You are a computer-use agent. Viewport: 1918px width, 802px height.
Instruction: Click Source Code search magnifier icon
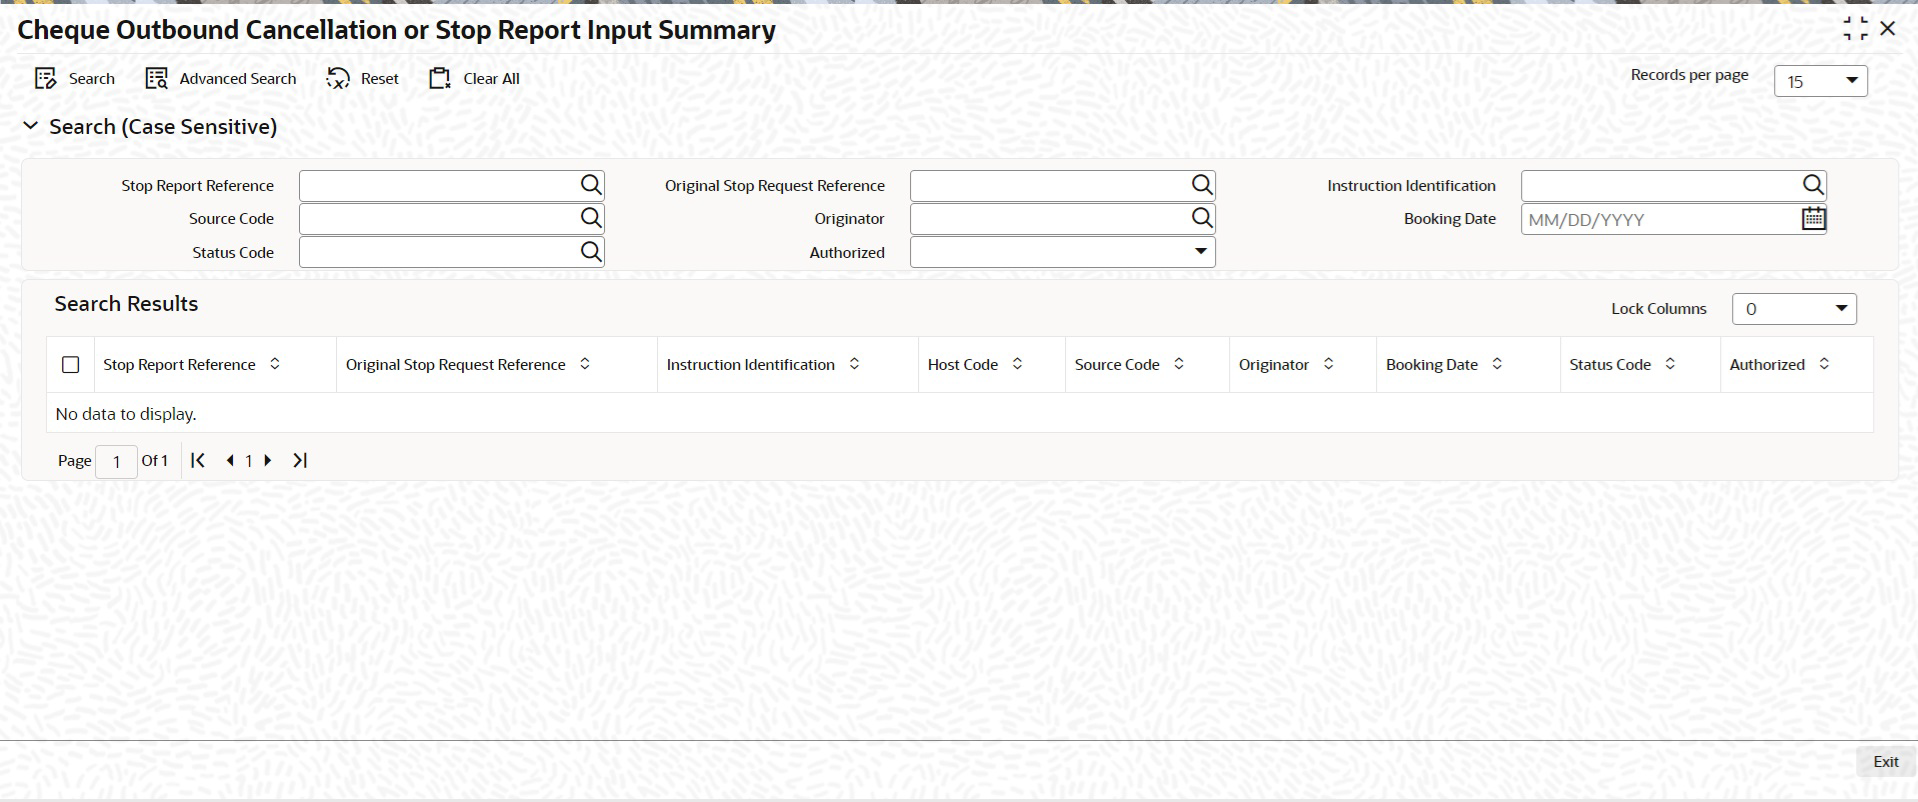click(591, 218)
